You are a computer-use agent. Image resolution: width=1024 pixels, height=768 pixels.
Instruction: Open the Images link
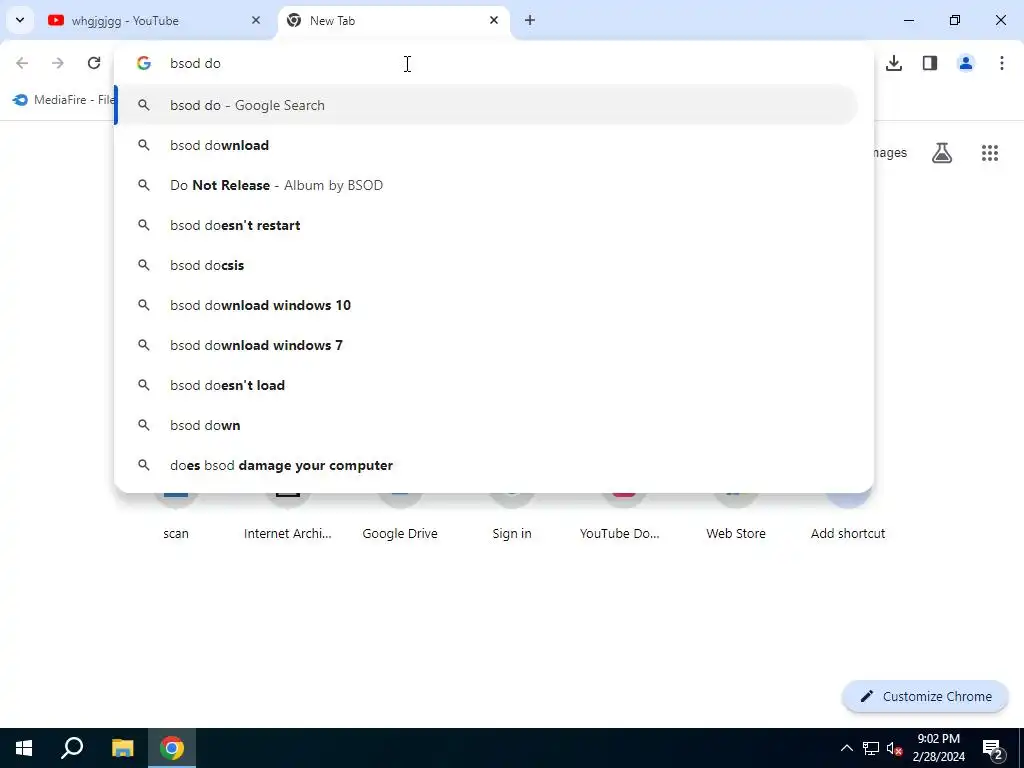point(890,153)
